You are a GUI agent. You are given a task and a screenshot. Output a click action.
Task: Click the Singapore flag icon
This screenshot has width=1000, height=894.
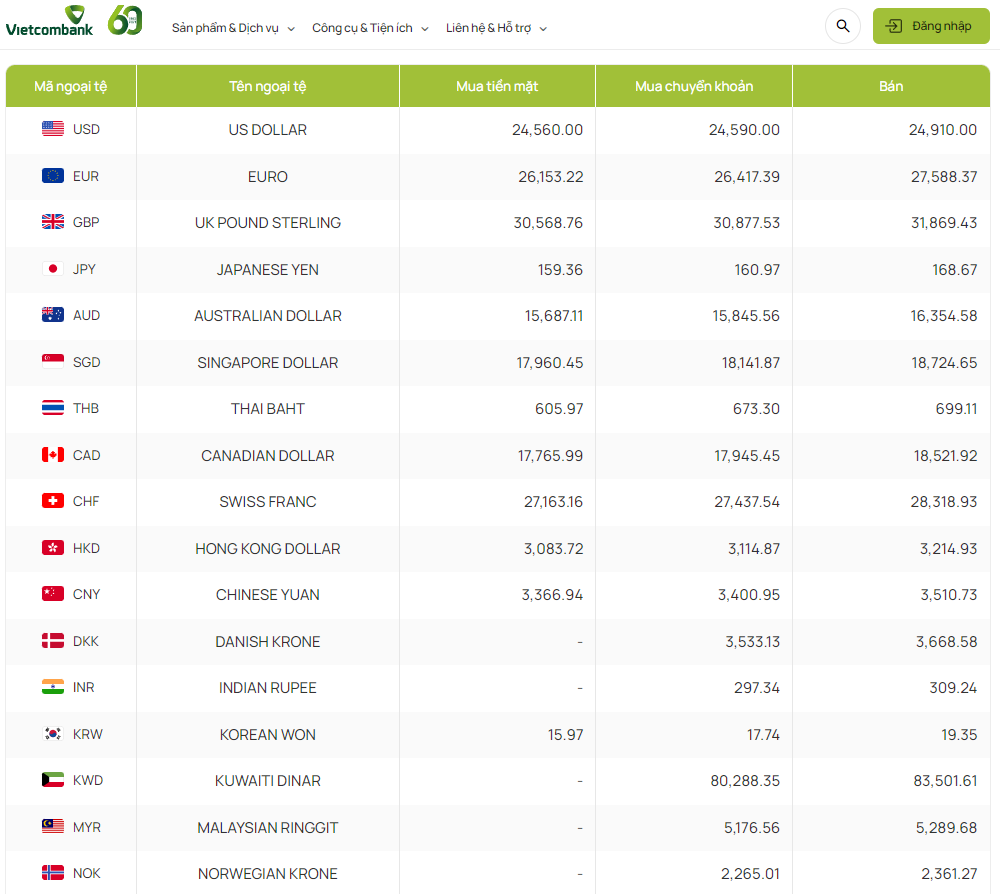point(53,362)
